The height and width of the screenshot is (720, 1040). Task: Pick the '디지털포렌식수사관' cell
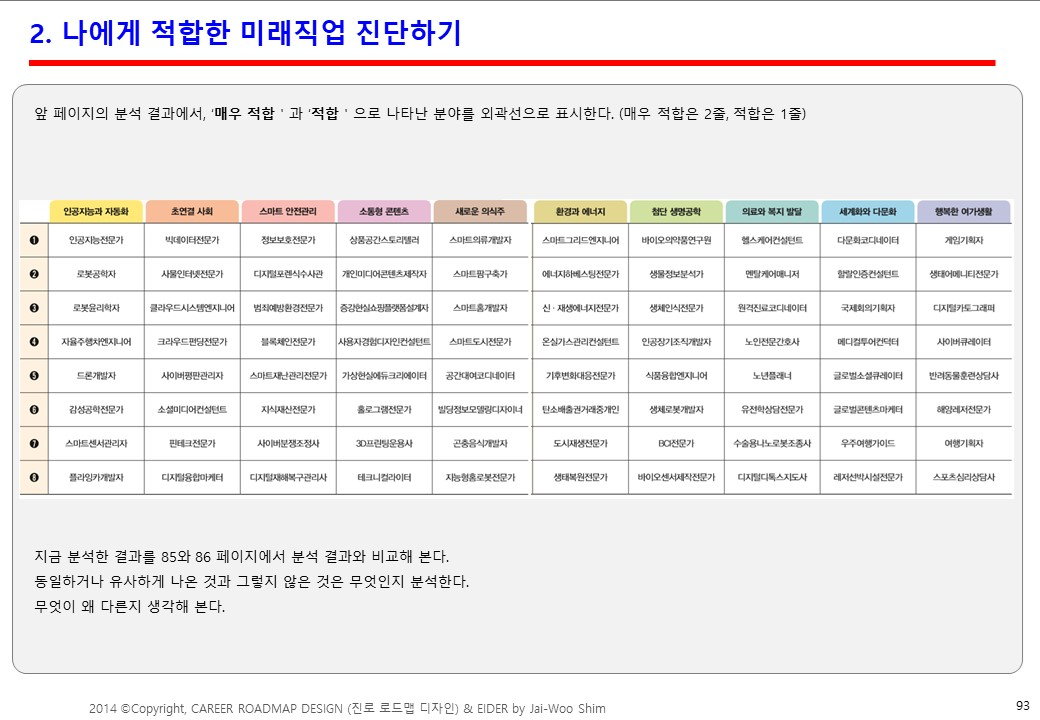(288, 274)
